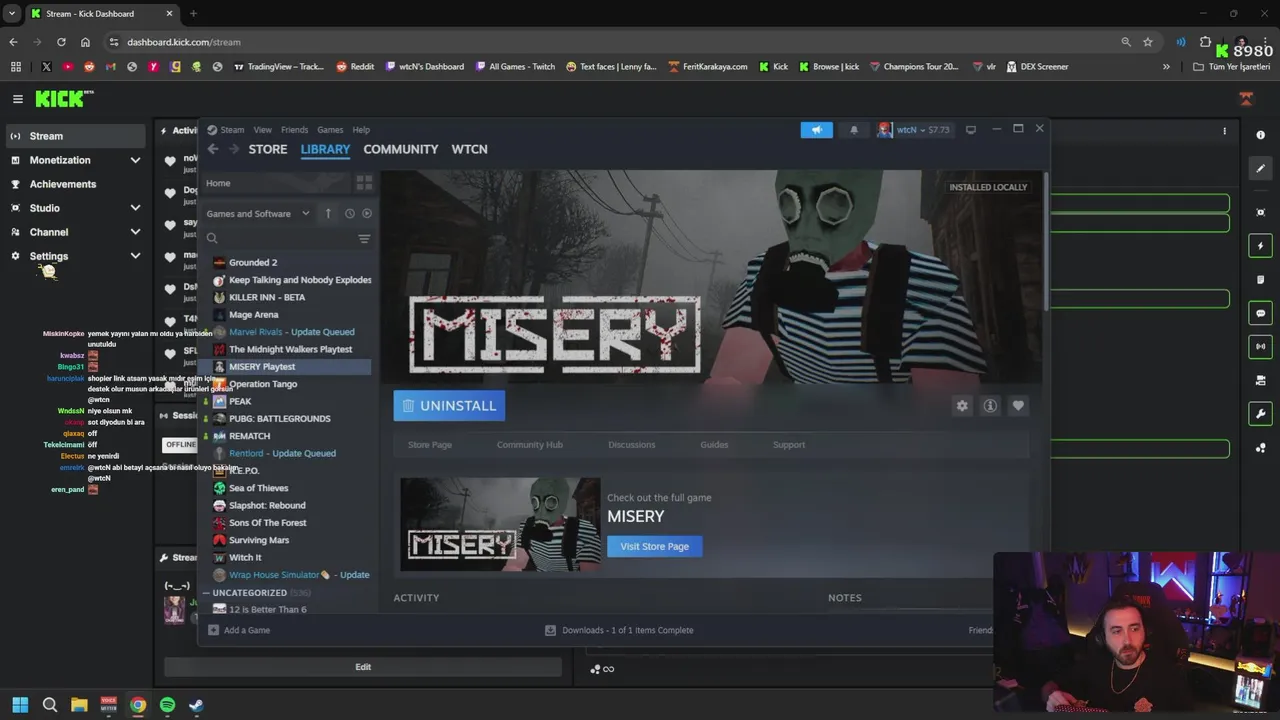
Task: Open Chrome from the taskbar
Action: [138, 705]
